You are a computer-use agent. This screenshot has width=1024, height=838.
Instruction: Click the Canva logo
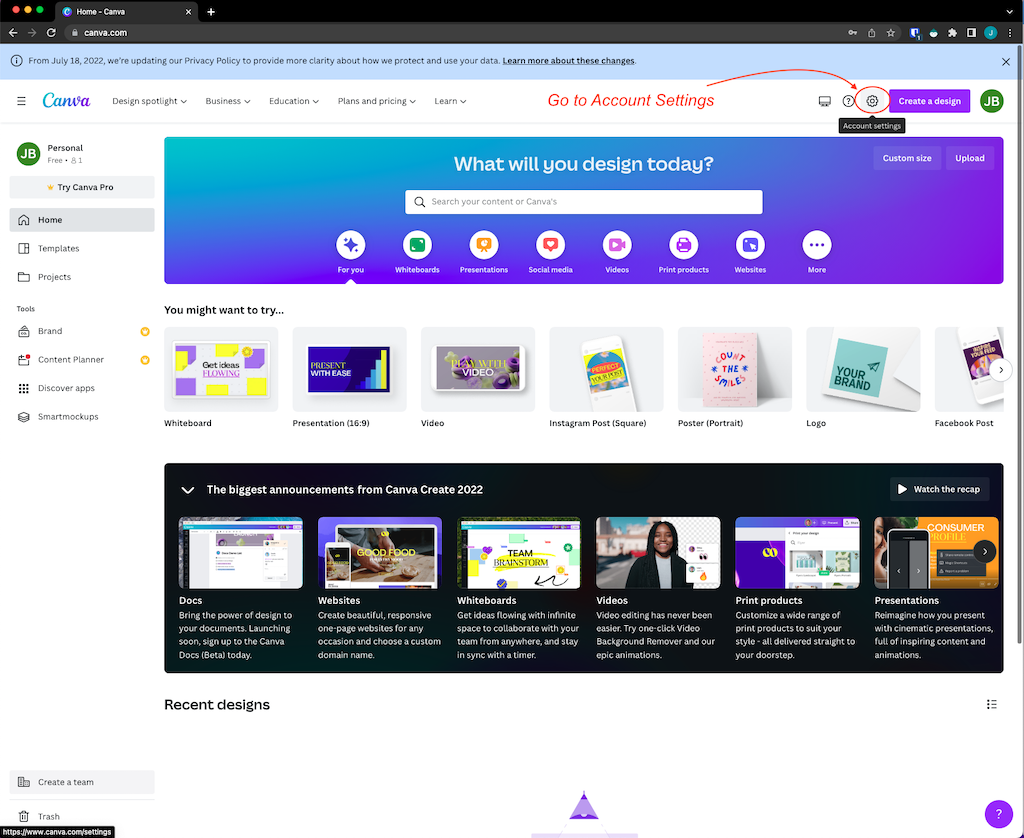coord(67,101)
